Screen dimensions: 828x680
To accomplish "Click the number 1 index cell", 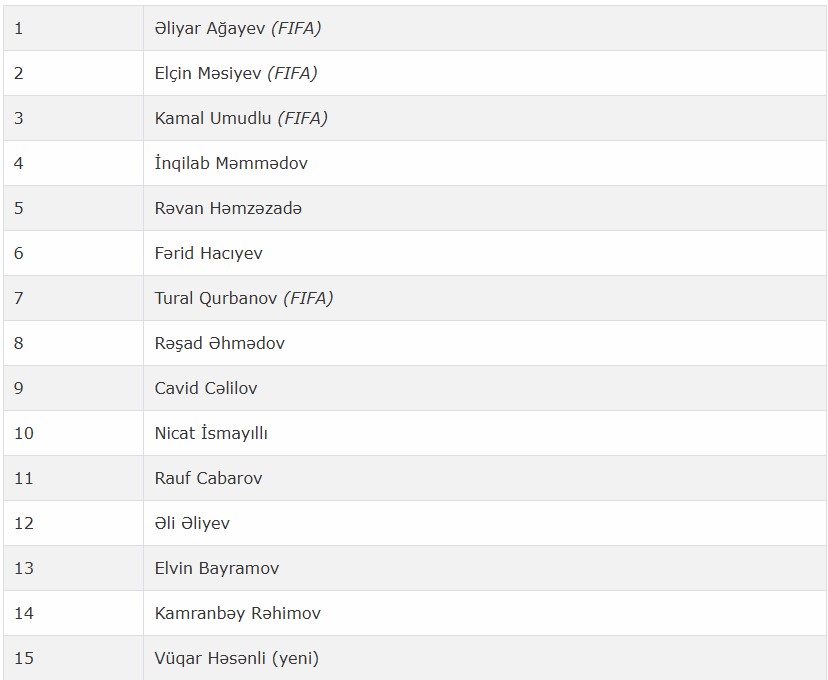I will tap(73, 29).
